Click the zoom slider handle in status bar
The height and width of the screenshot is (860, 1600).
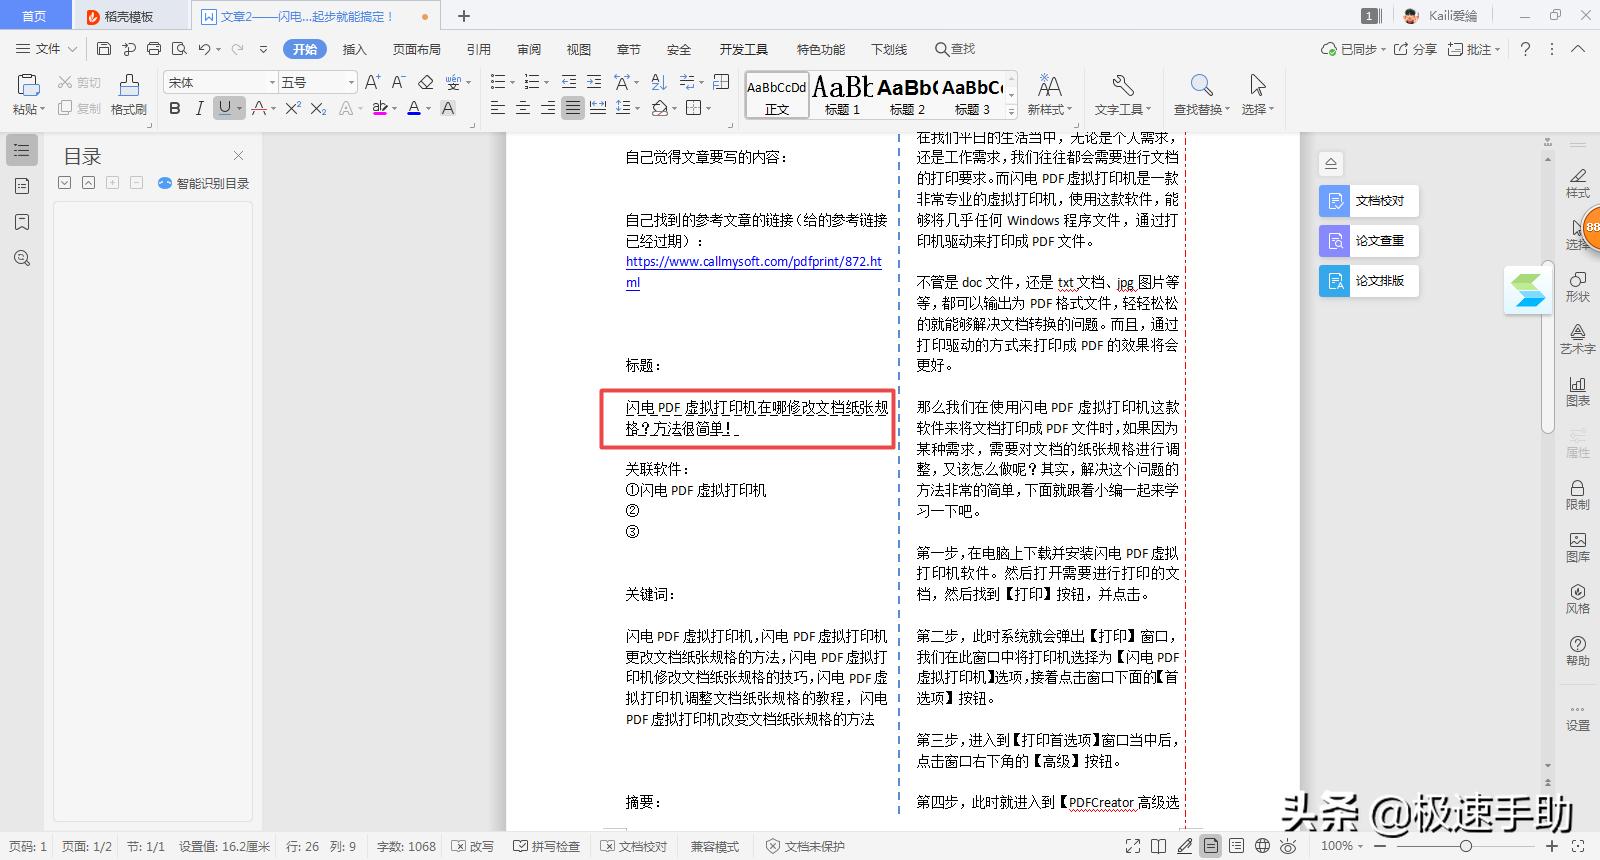coord(1466,846)
